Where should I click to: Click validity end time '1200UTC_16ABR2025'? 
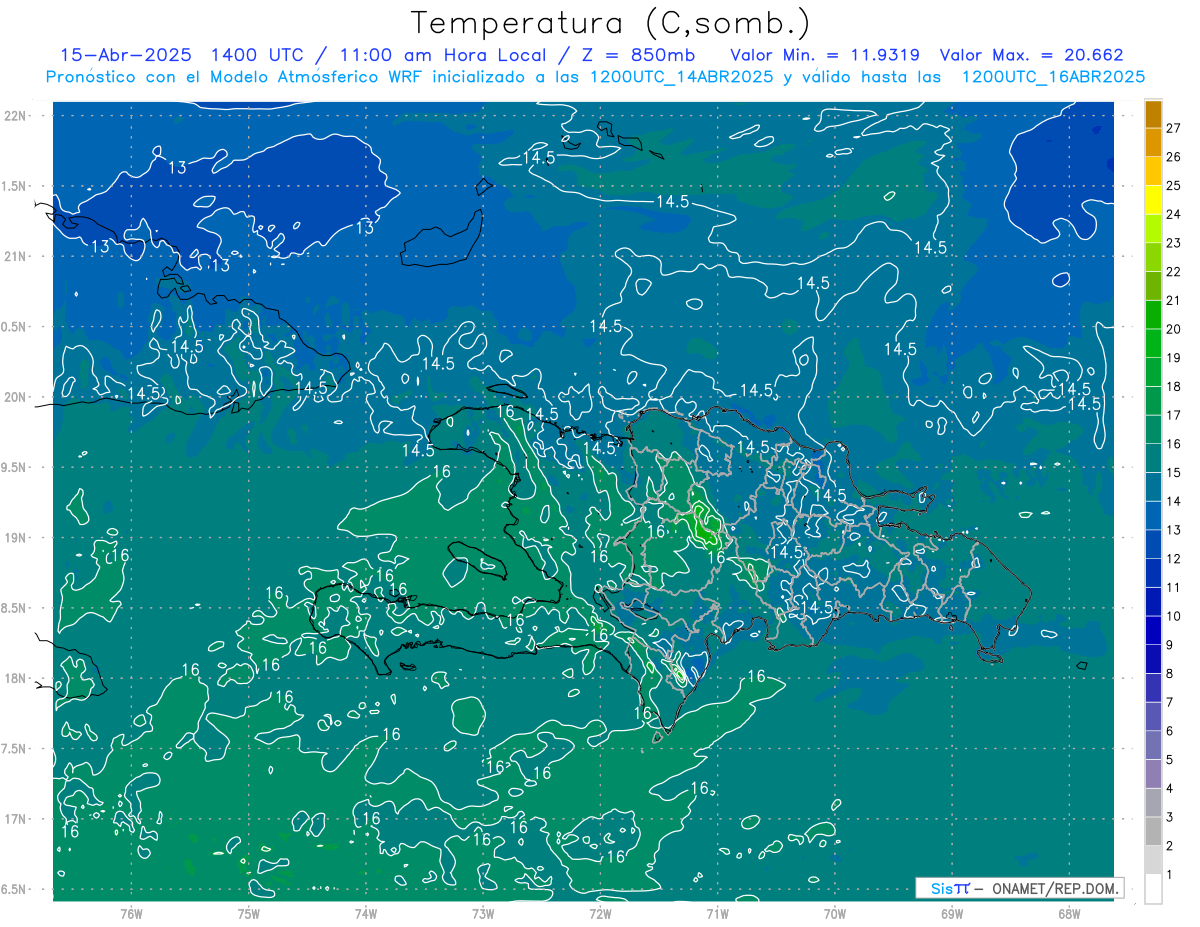(1053, 77)
